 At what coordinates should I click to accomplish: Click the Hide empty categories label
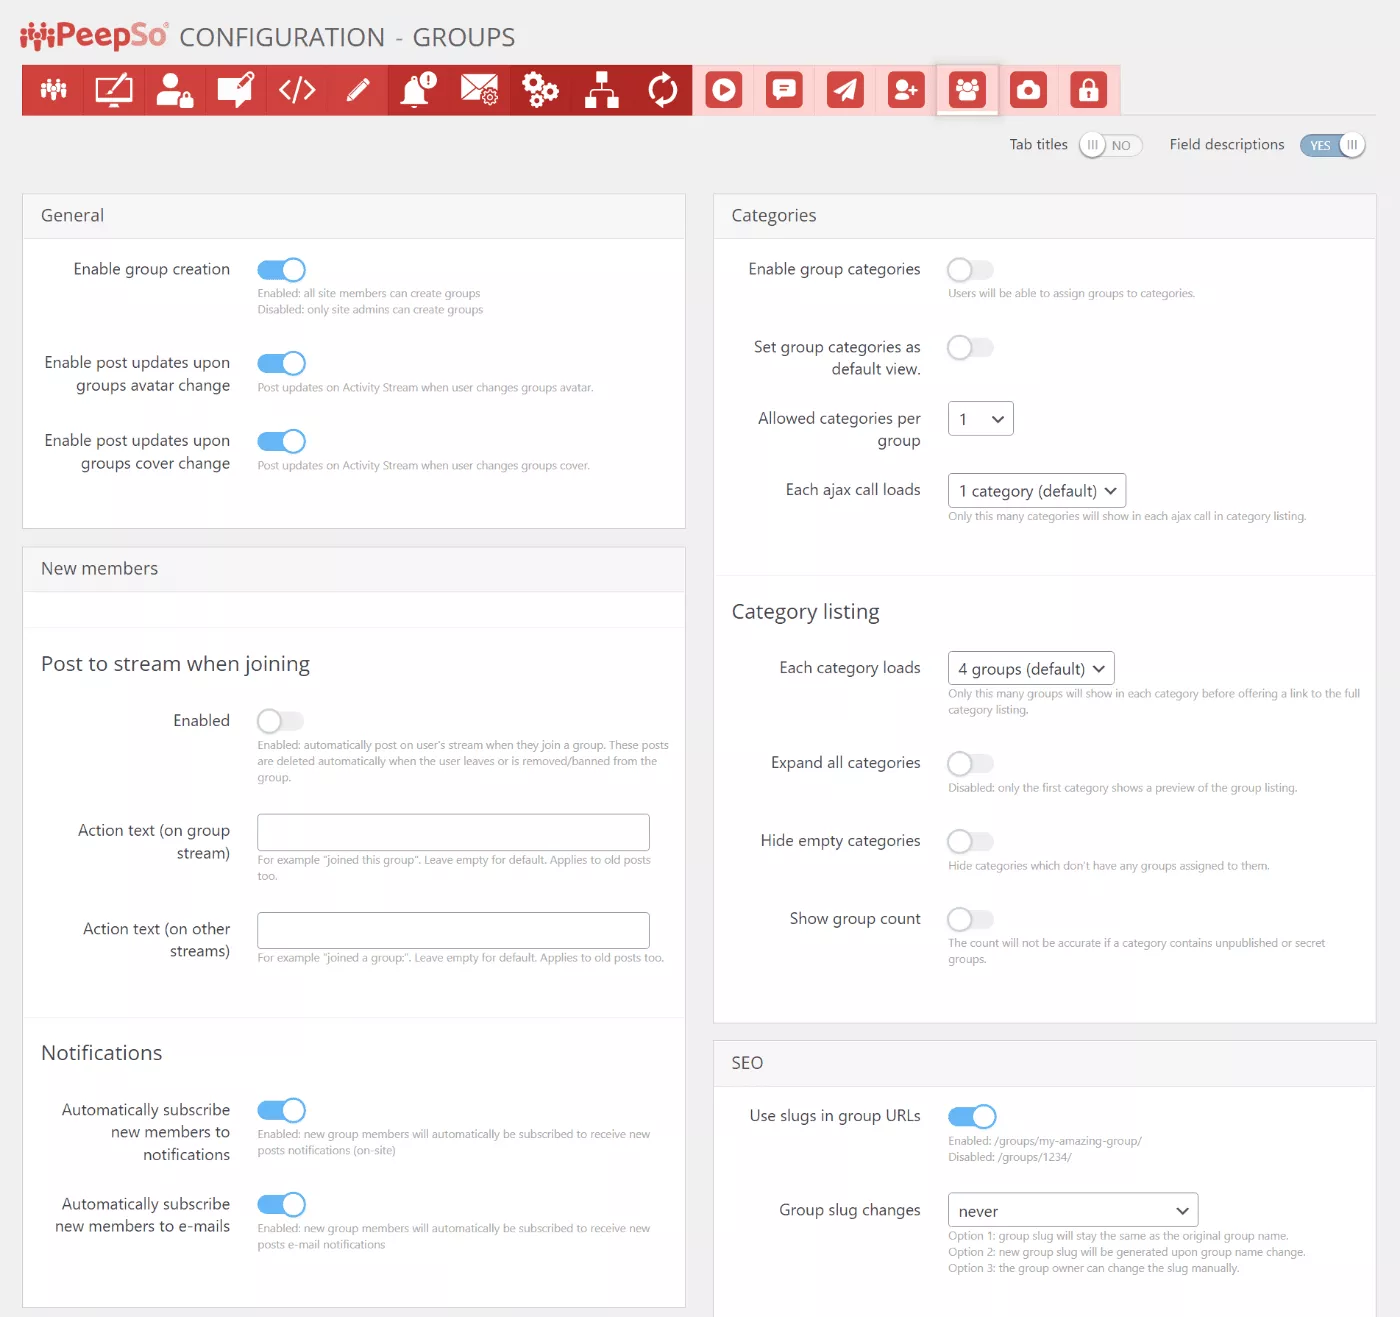tap(840, 841)
